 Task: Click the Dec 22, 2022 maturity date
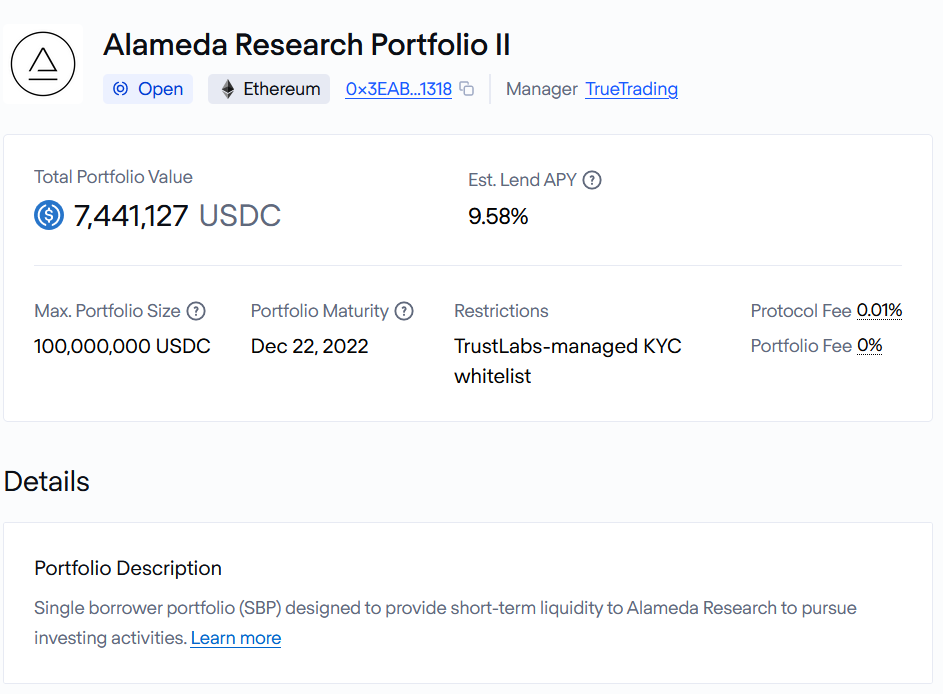[309, 347]
